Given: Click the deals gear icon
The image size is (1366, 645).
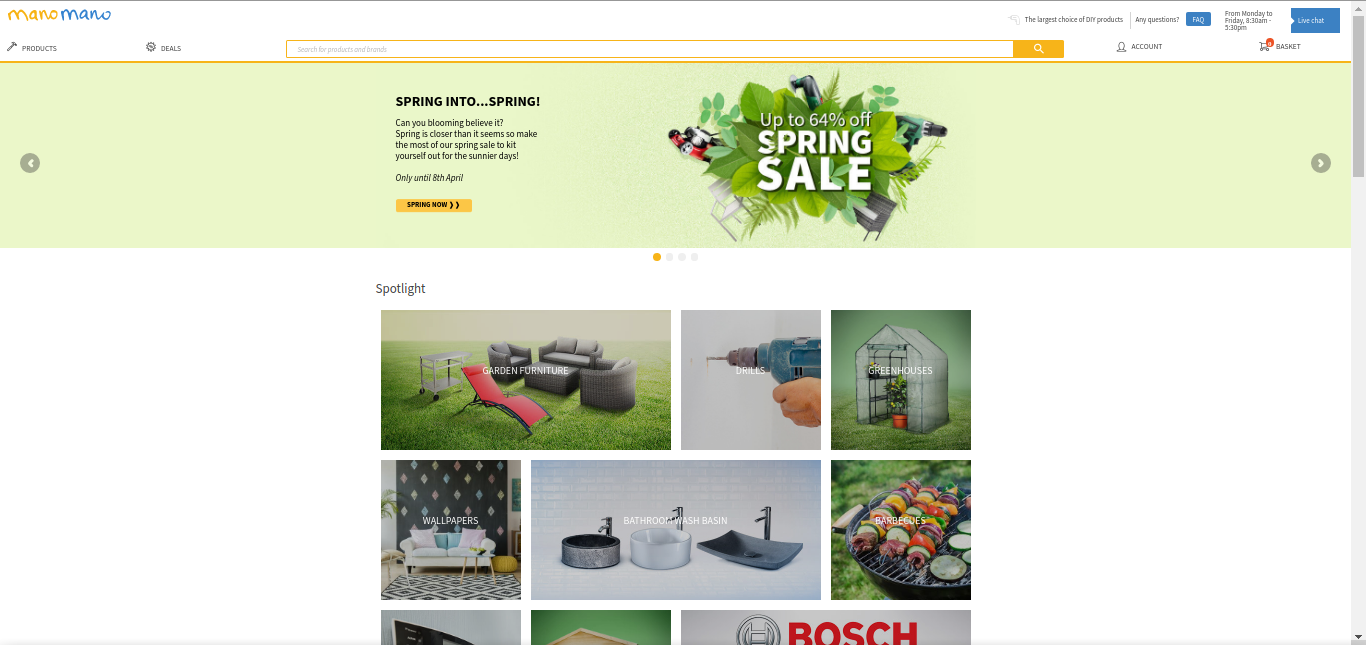Looking at the screenshot, I should [x=151, y=47].
